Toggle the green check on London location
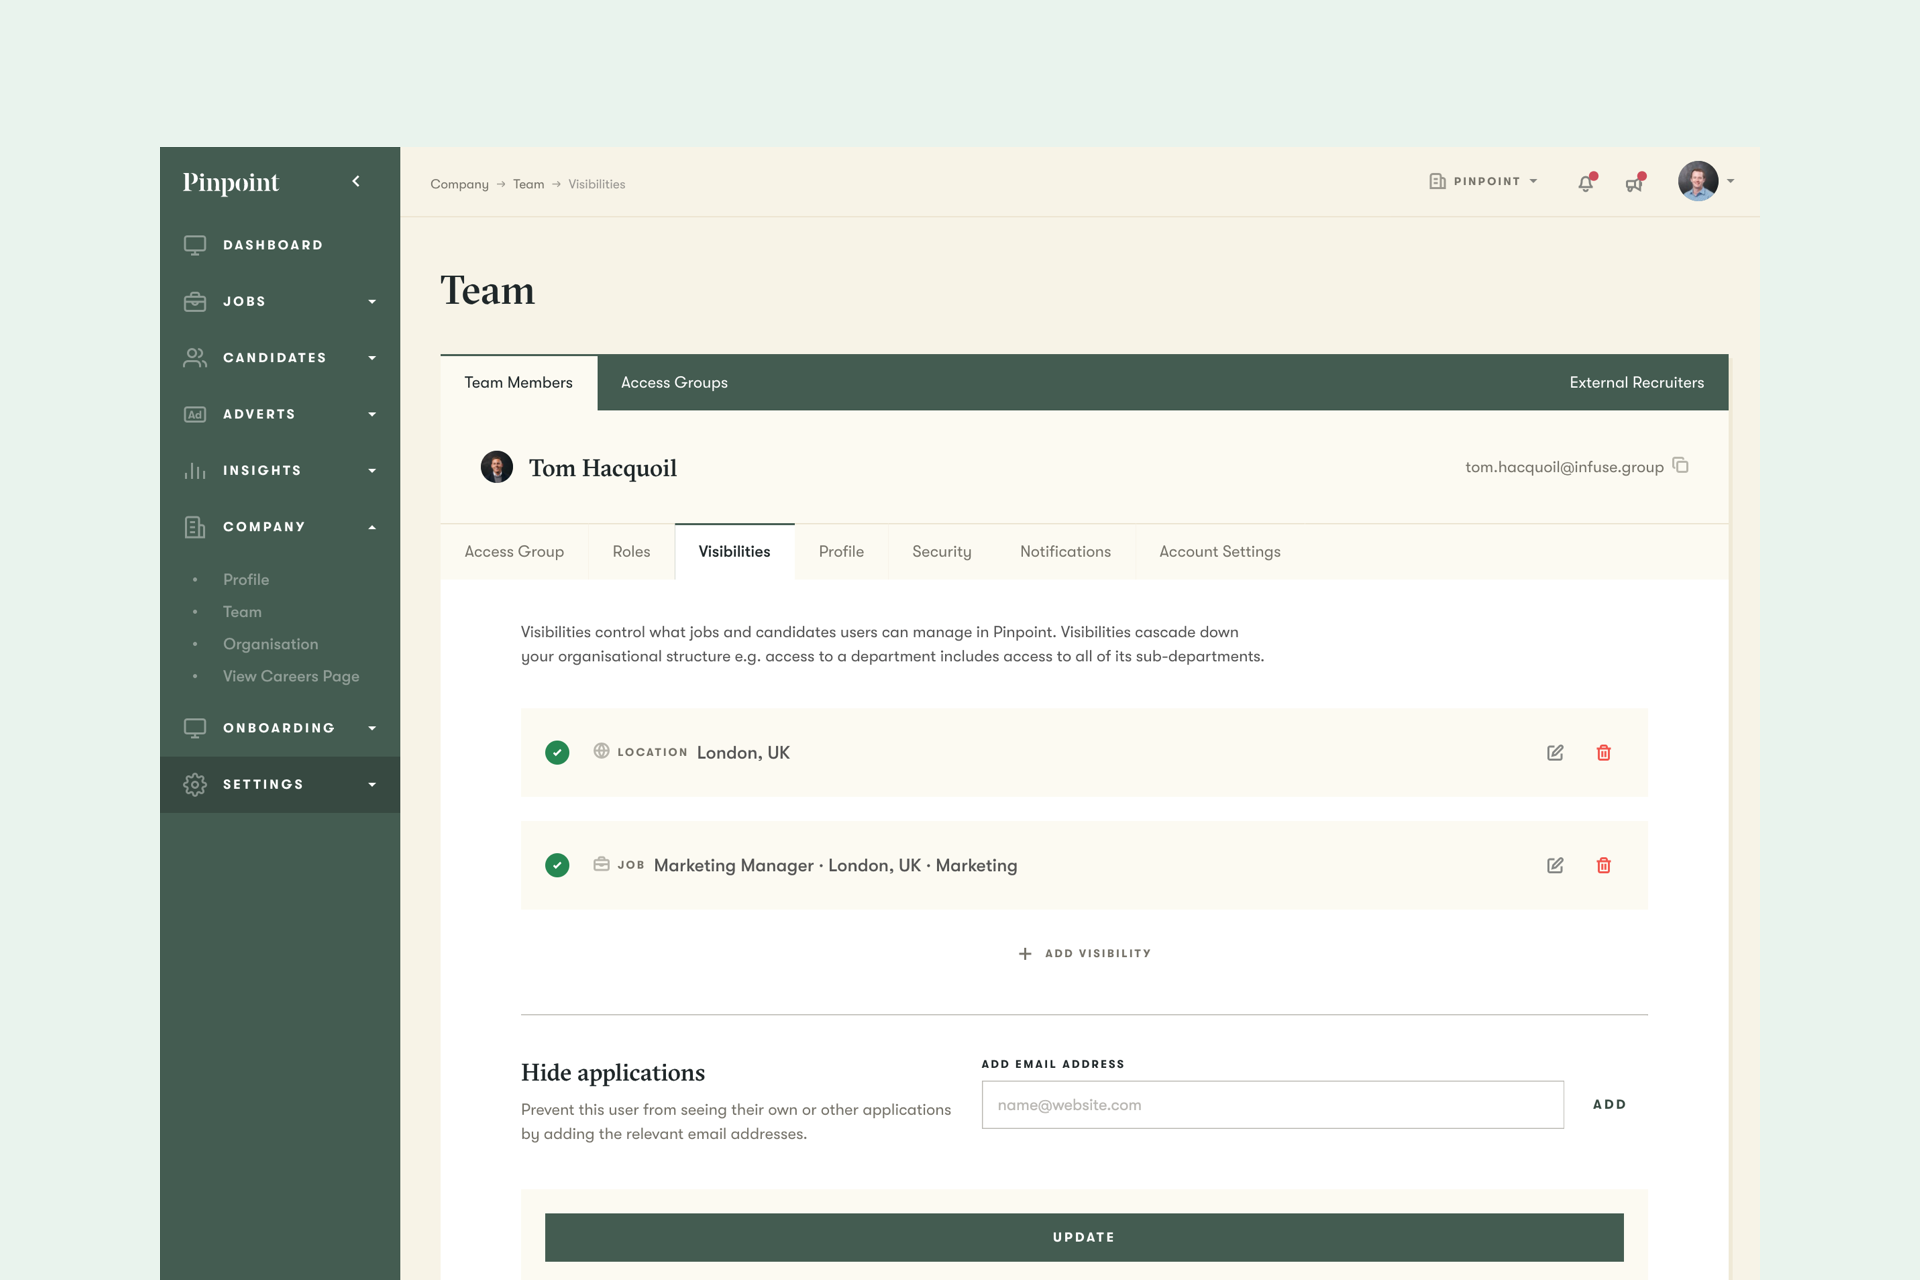This screenshot has height=1280, width=1920. pos(557,753)
